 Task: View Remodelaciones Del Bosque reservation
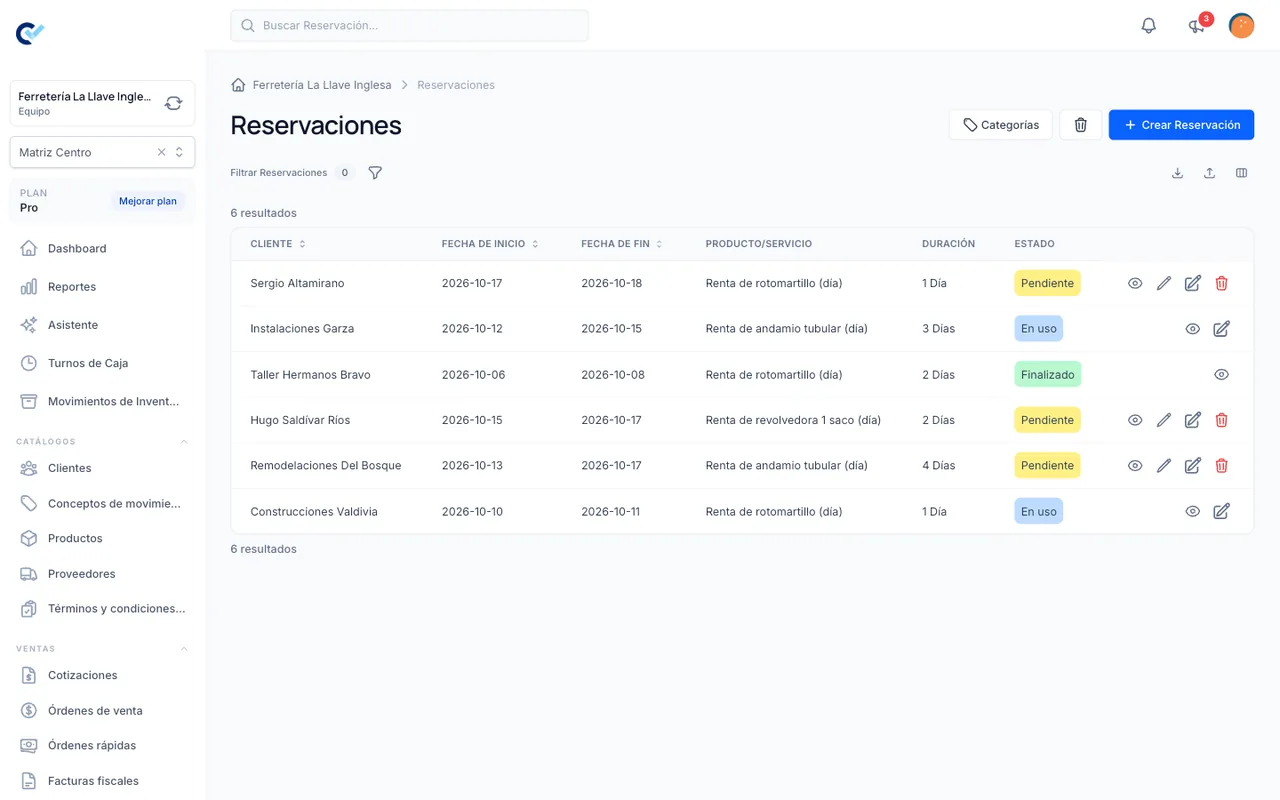click(x=1135, y=466)
